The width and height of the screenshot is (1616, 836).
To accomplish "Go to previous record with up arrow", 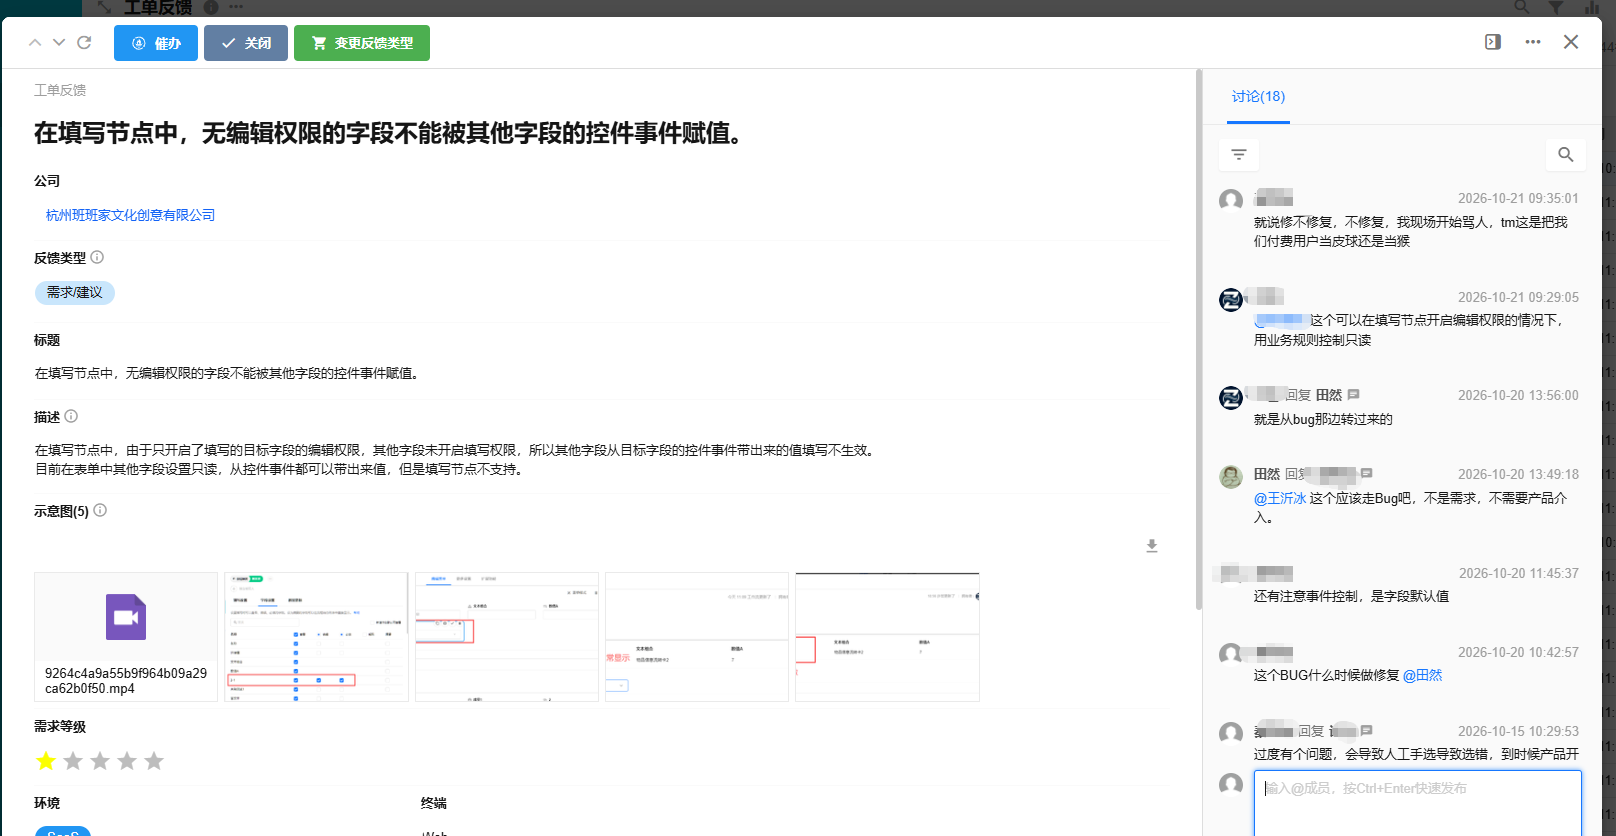I will (35, 43).
